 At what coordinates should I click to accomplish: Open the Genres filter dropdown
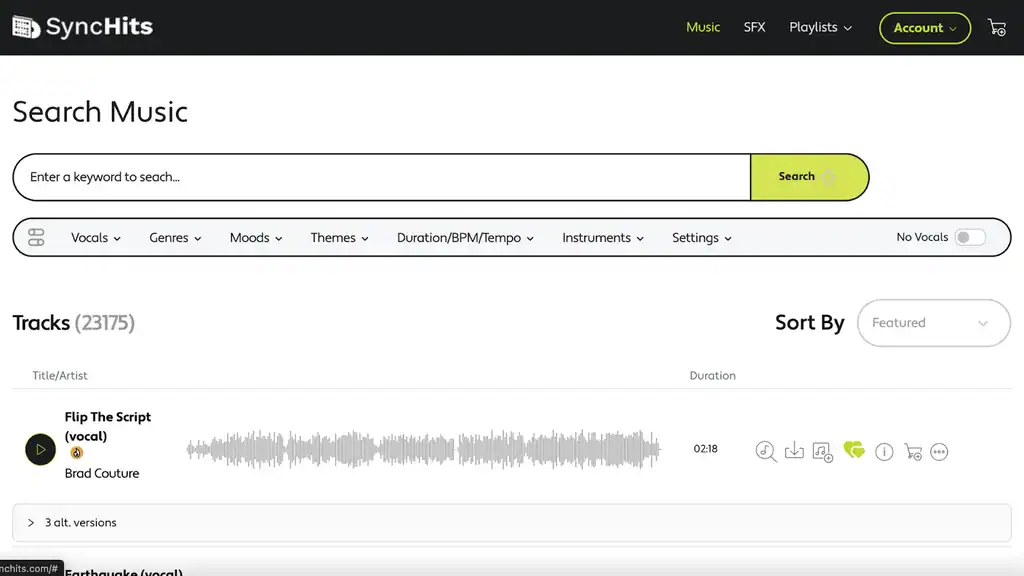point(175,238)
